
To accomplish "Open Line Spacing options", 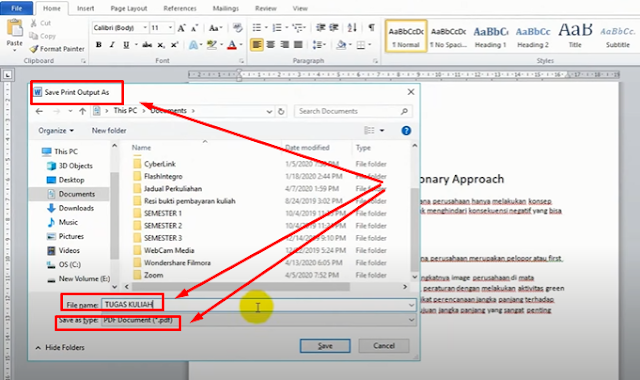I will tap(318, 44).
